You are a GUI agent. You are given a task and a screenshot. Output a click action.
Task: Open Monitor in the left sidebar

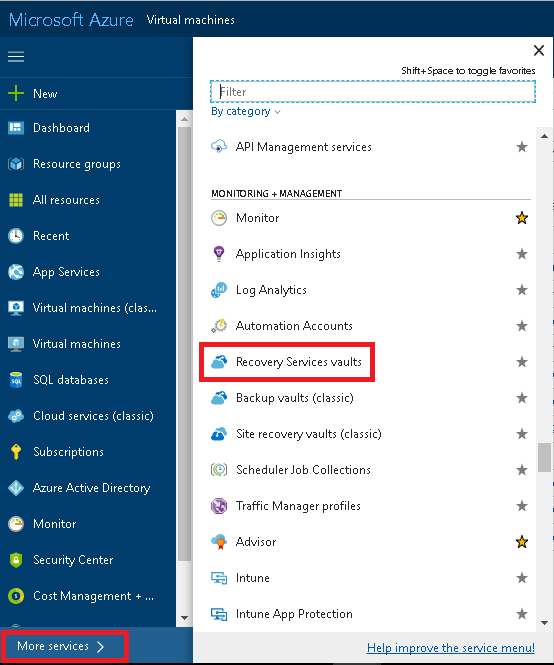(54, 524)
